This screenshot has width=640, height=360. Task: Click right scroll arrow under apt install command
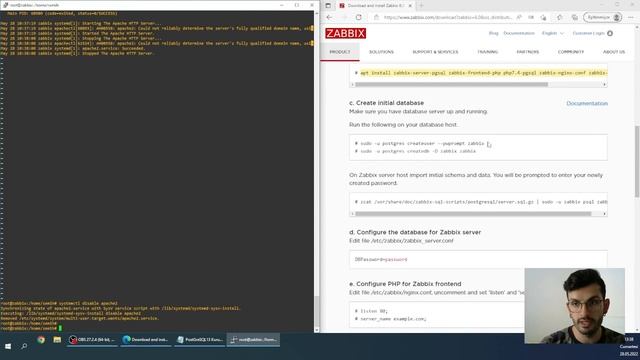pos(604,84)
